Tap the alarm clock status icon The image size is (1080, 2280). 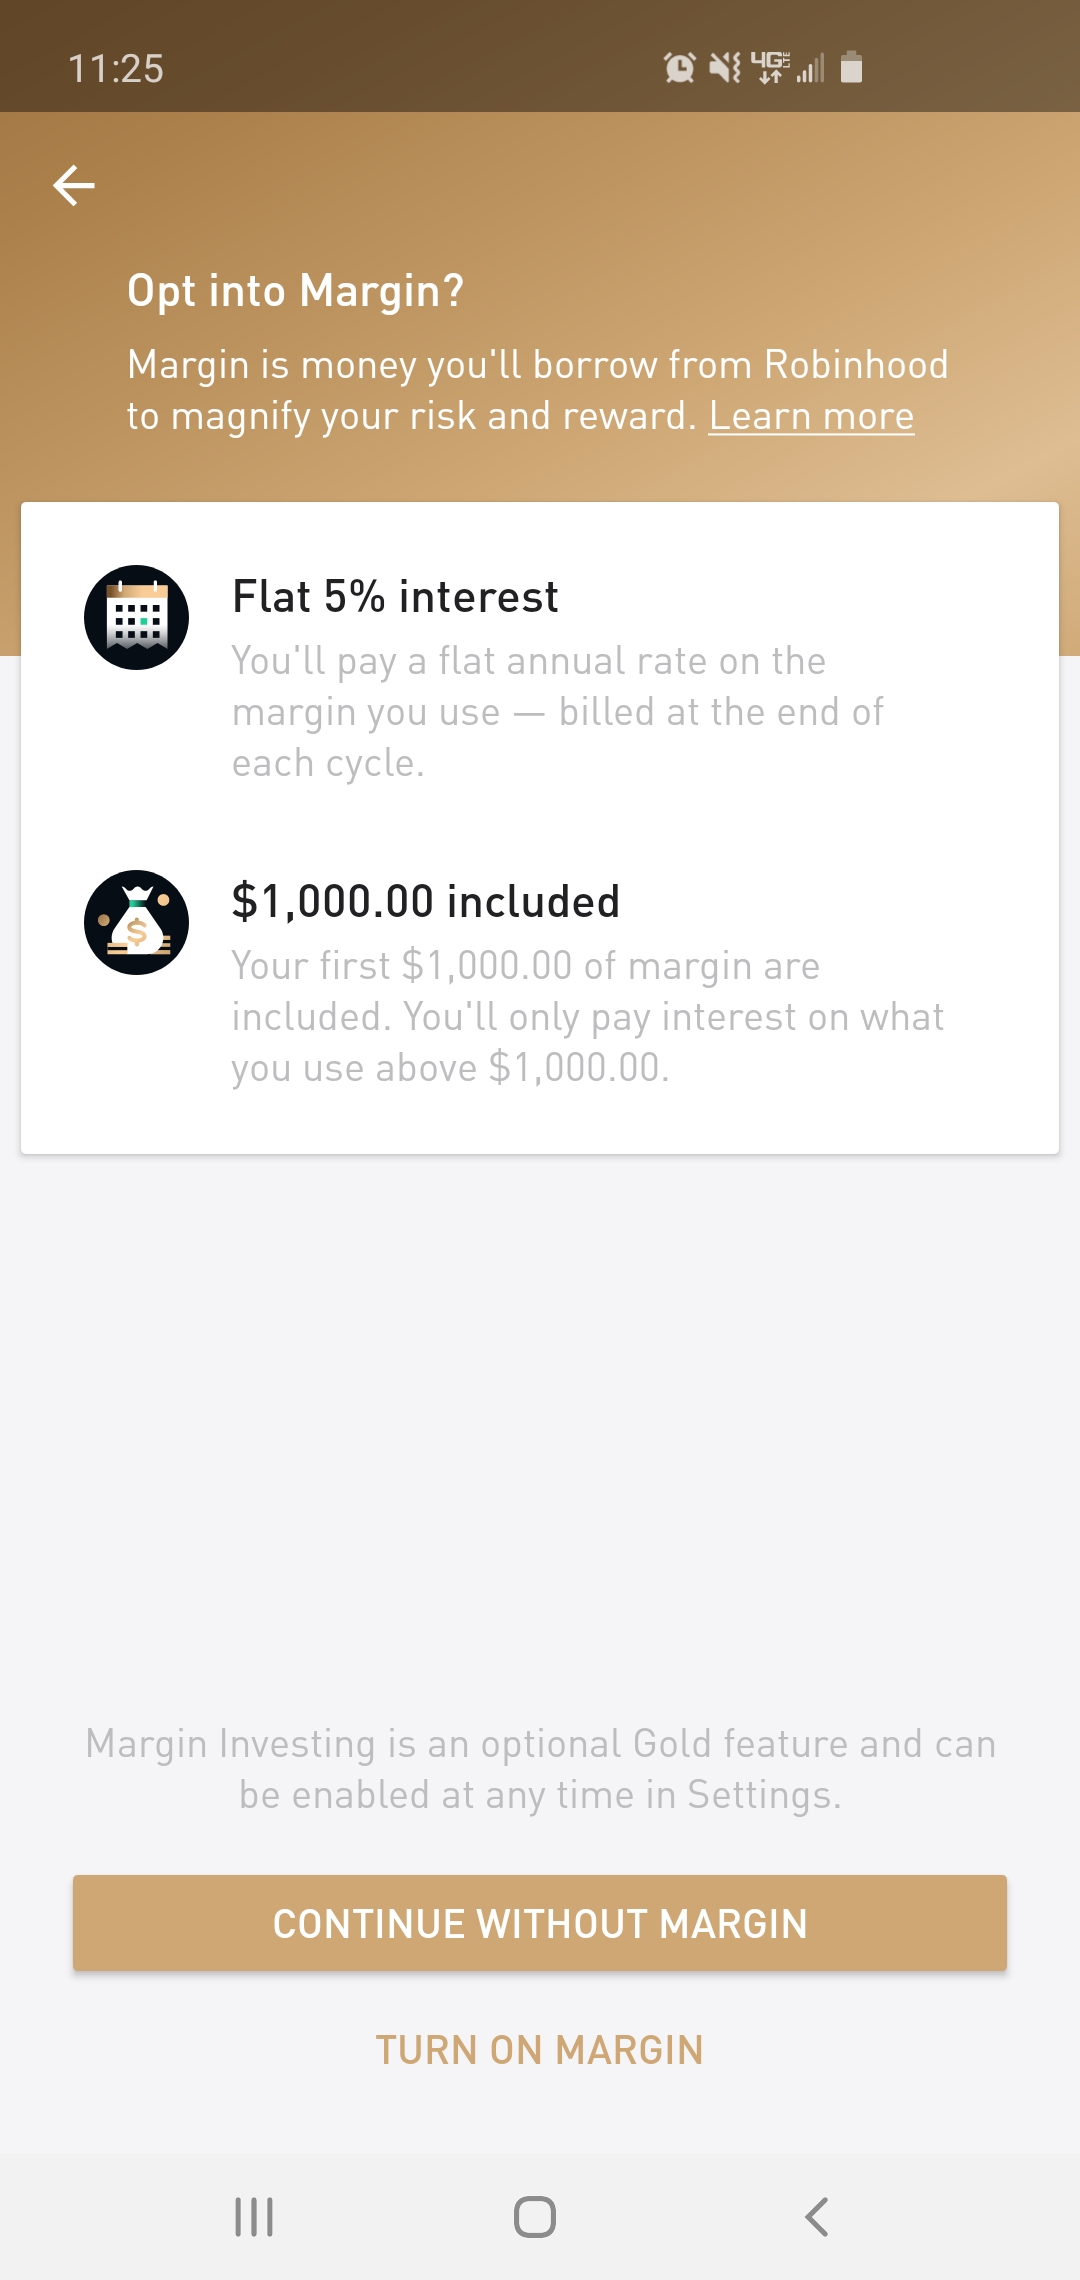[679, 68]
